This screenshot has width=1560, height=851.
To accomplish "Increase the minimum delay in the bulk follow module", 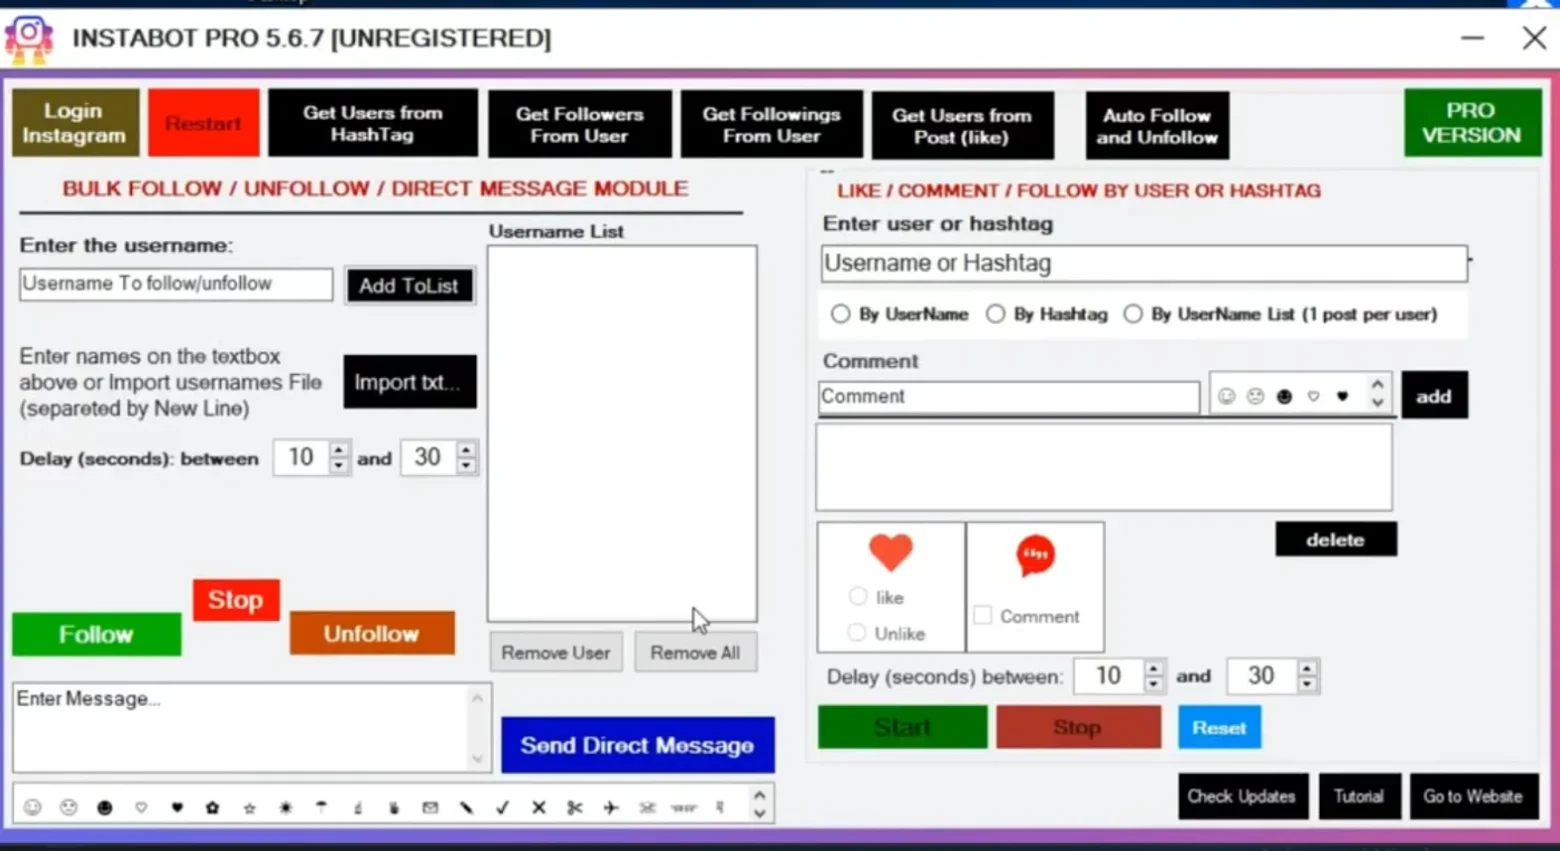I will coord(339,450).
